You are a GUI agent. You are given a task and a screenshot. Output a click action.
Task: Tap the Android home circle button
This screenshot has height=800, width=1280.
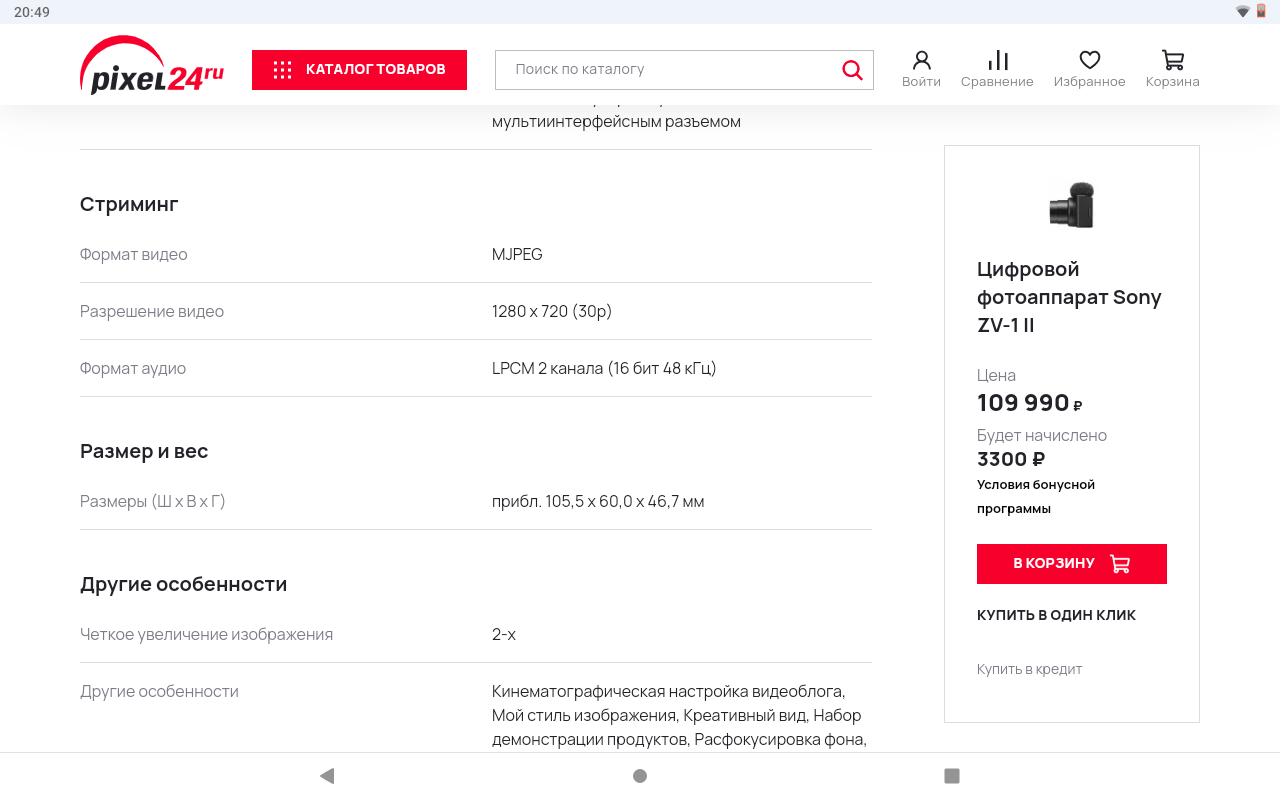click(x=640, y=776)
